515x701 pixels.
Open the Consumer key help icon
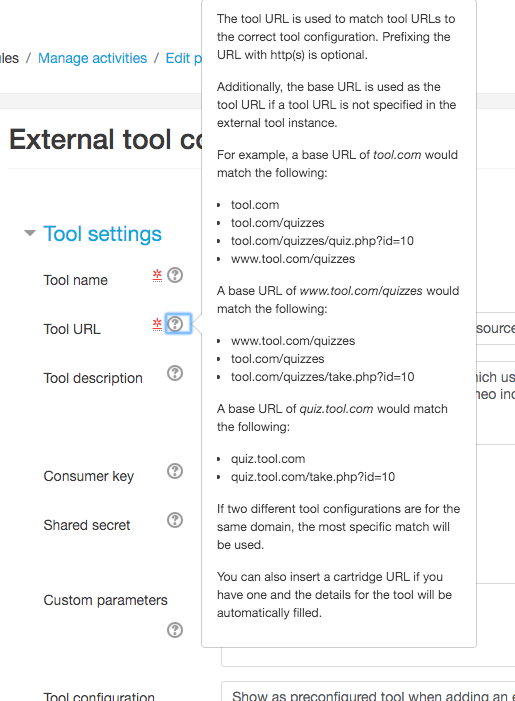tap(175, 471)
